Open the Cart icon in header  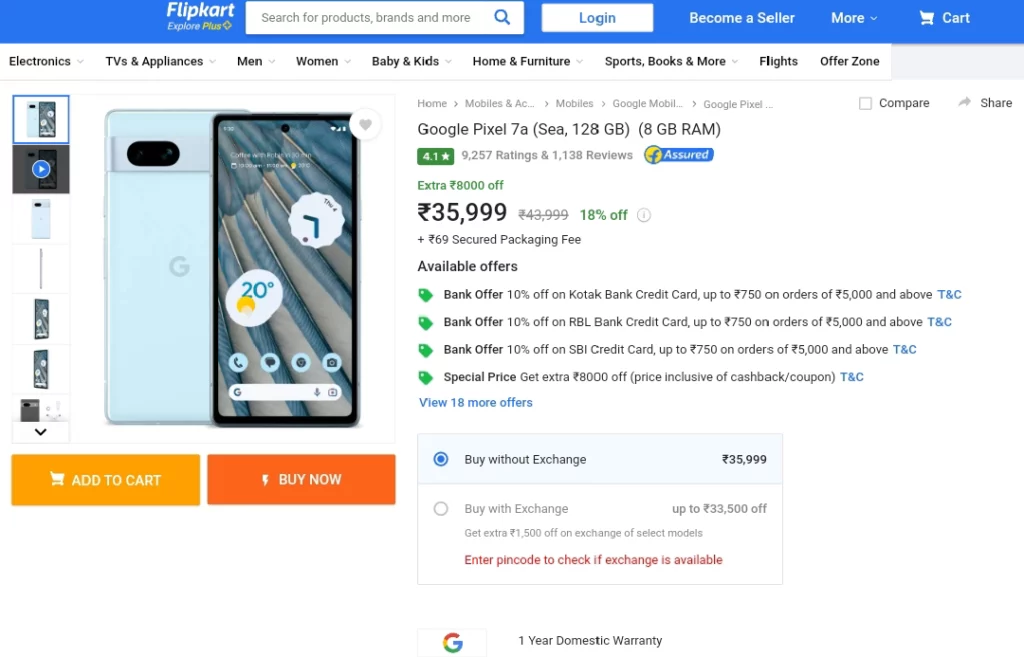click(x=927, y=18)
